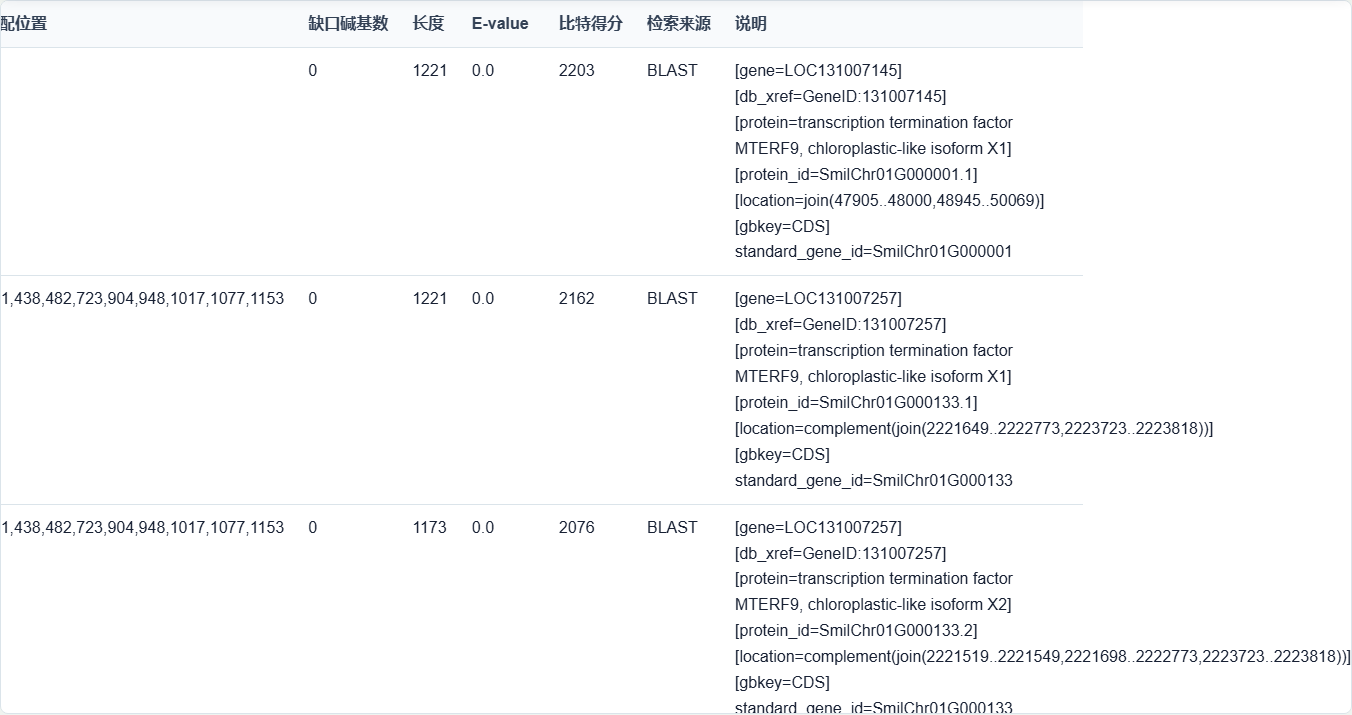1352x715 pixels.
Task: Click gap bases 0 in the 2203 score row
Action: click(x=313, y=71)
